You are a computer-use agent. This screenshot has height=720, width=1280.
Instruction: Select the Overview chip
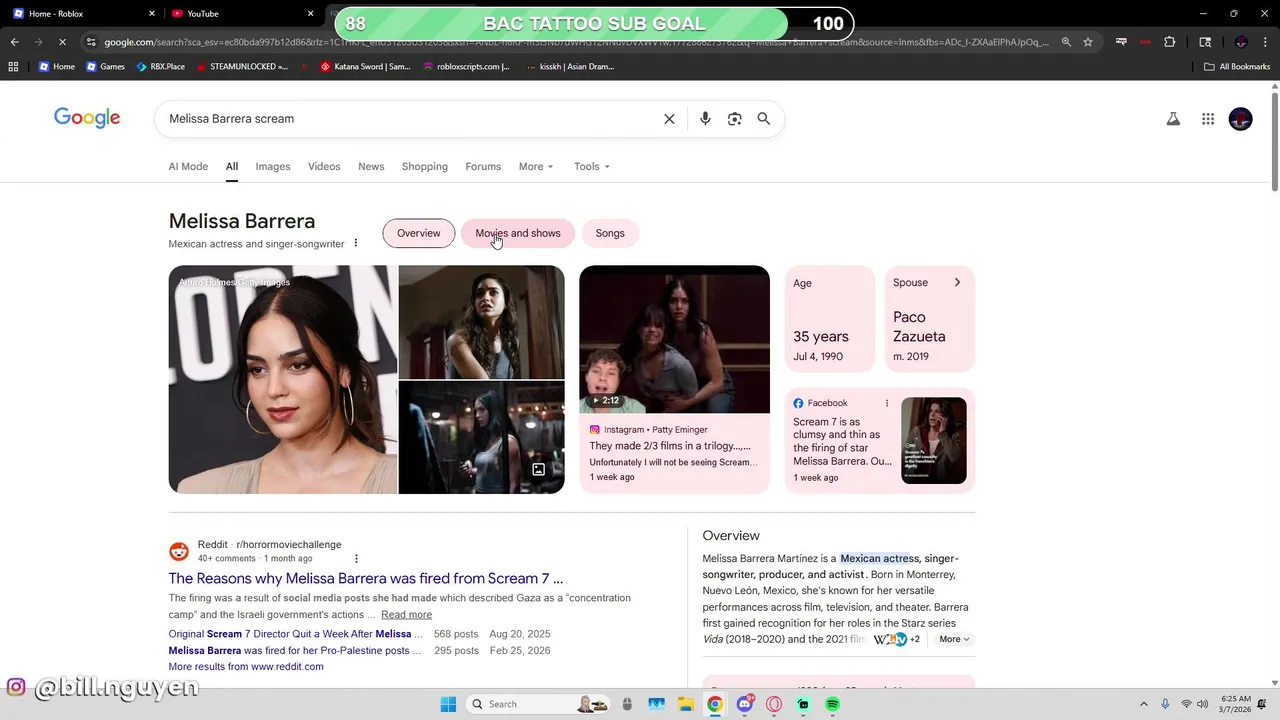(418, 233)
